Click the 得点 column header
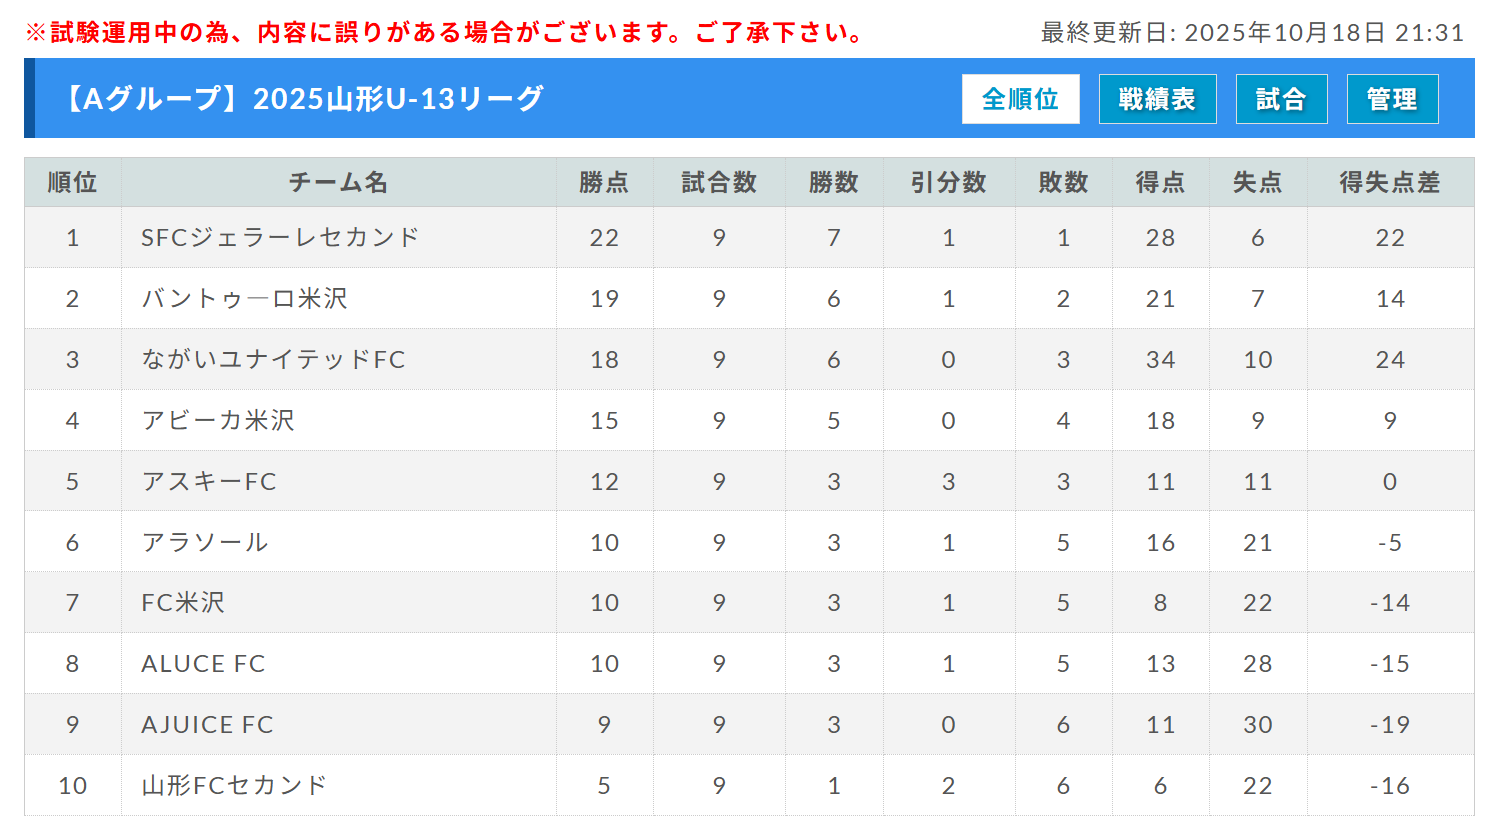Screen dimensions: 1489x837 point(1160,182)
